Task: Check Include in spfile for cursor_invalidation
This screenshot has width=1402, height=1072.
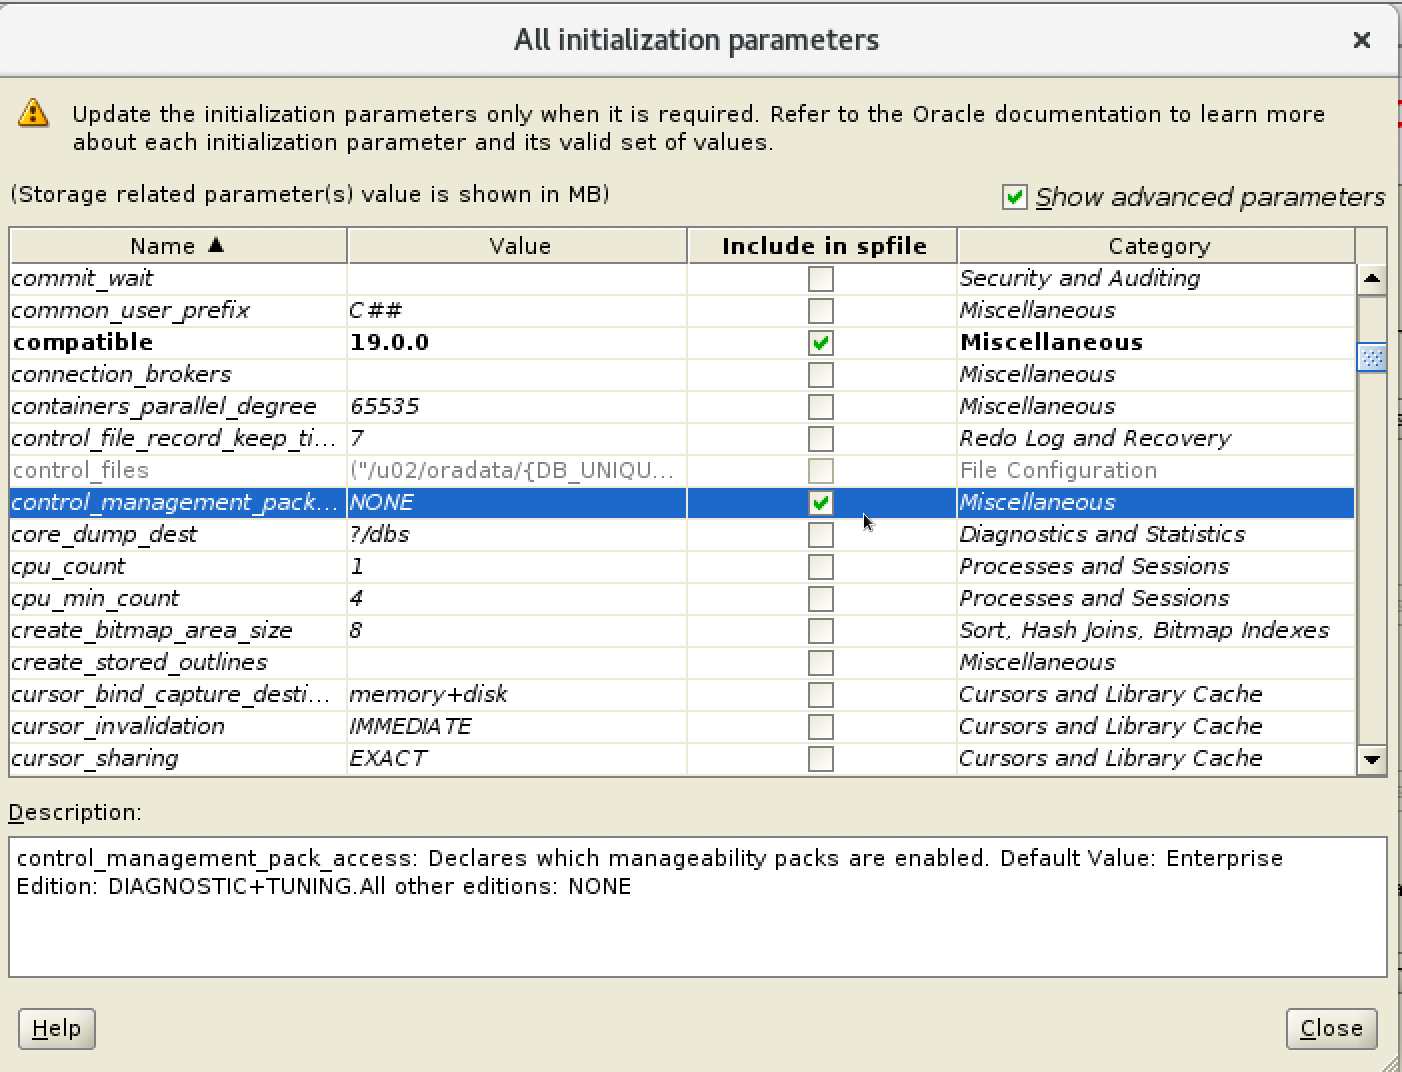Action: click(x=821, y=727)
